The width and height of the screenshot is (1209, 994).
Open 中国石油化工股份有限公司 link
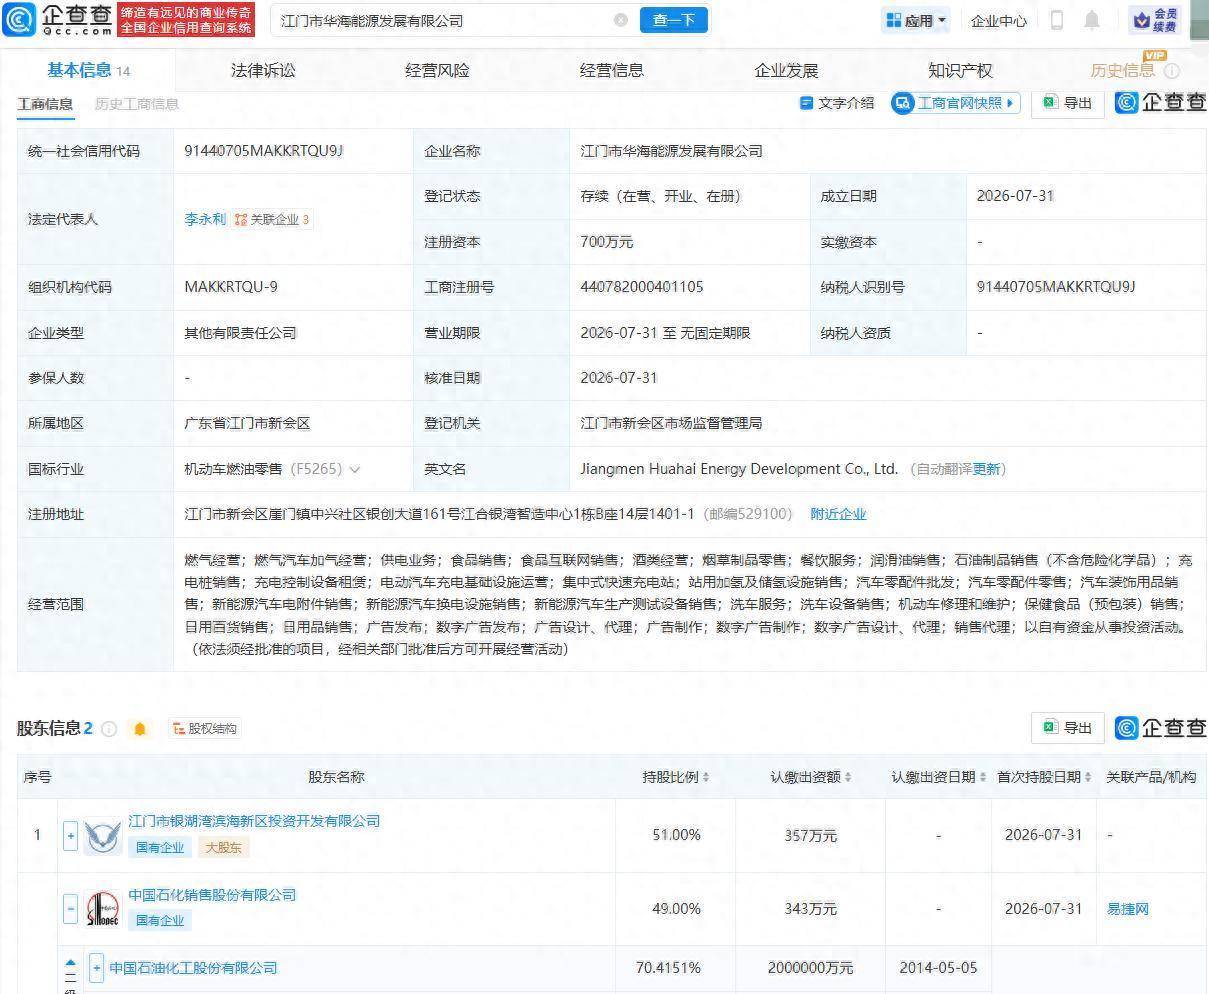click(193, 968)
